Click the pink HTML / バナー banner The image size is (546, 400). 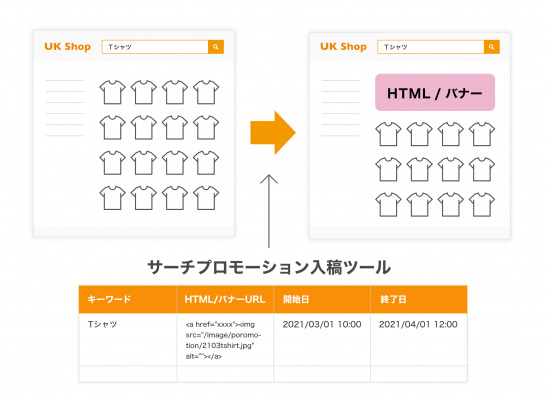point(435,93)
